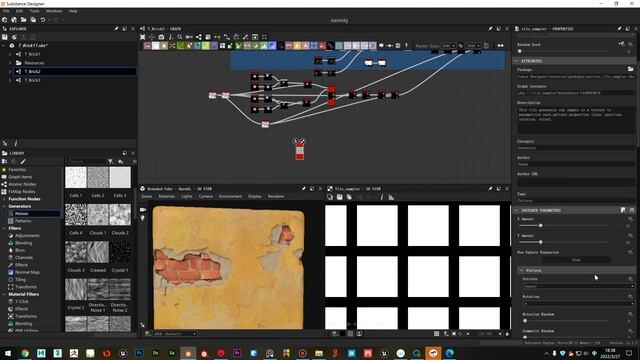Collapse the T_Brick11.sbs package in Explorer
Viewport: 640px width, 360px height.
pyautogui.click(x=4, y=45)
